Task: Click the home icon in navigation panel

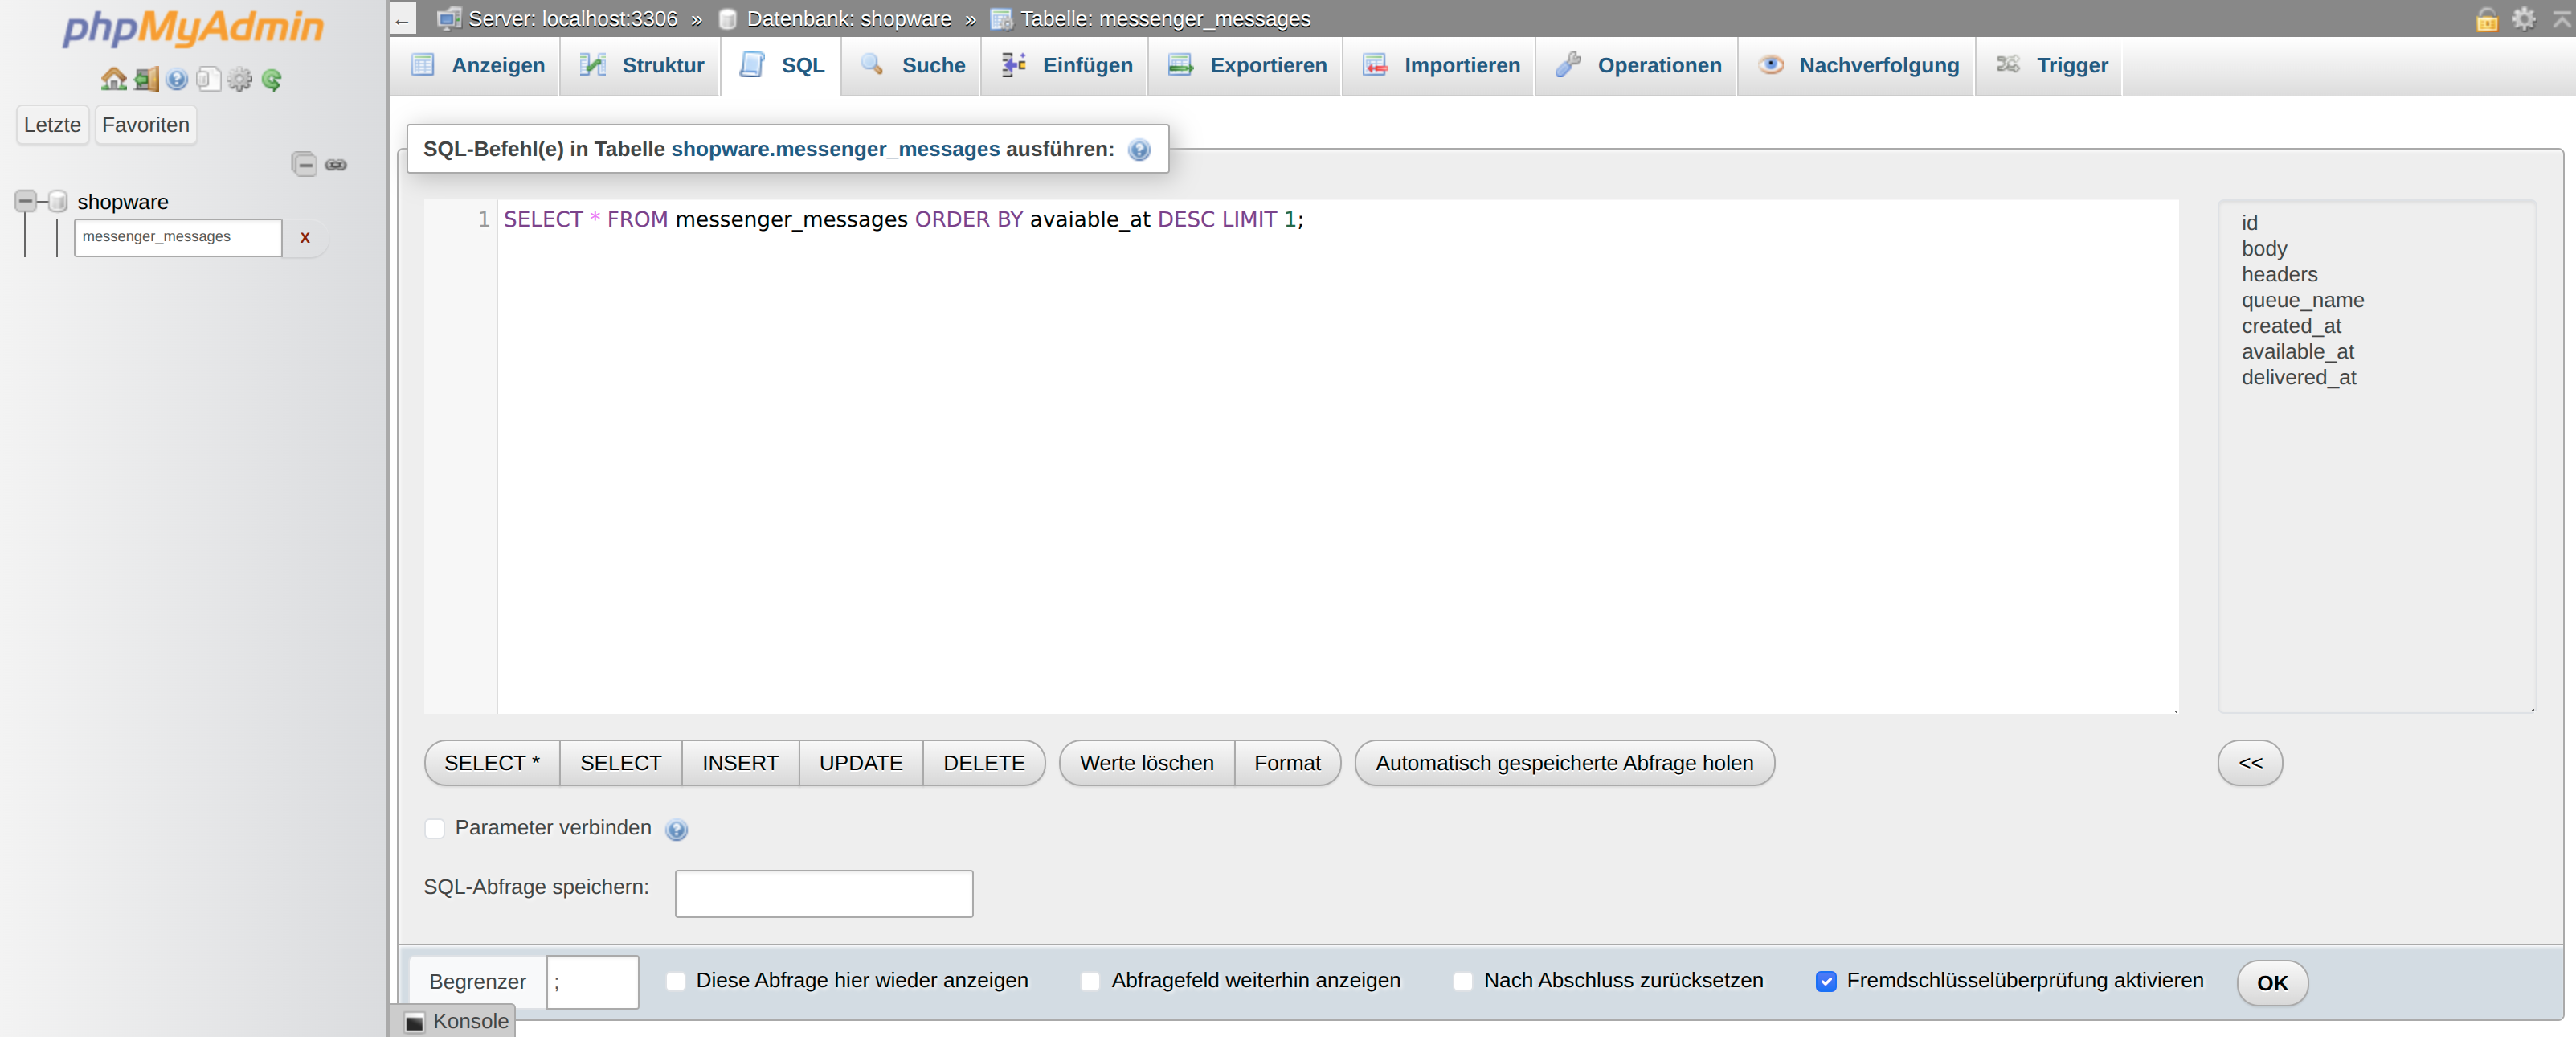Action: [x=113, y=79]
